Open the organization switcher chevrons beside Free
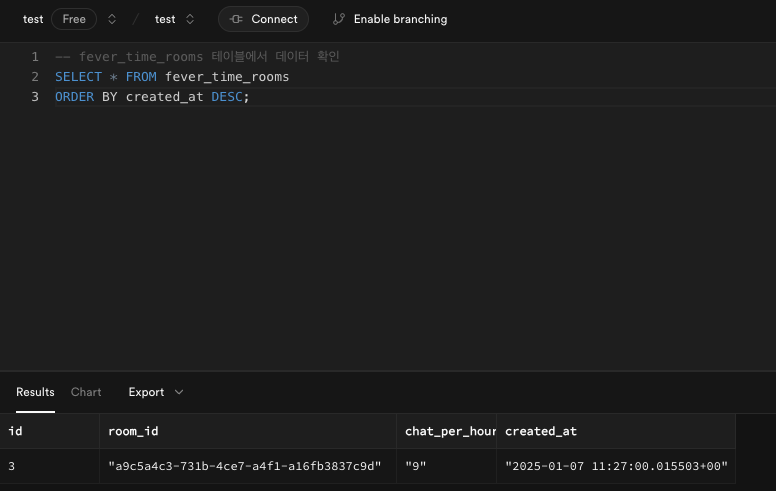The width and height of the screenshot is (776, 491). pyautogui.click(x=112, y=19)
